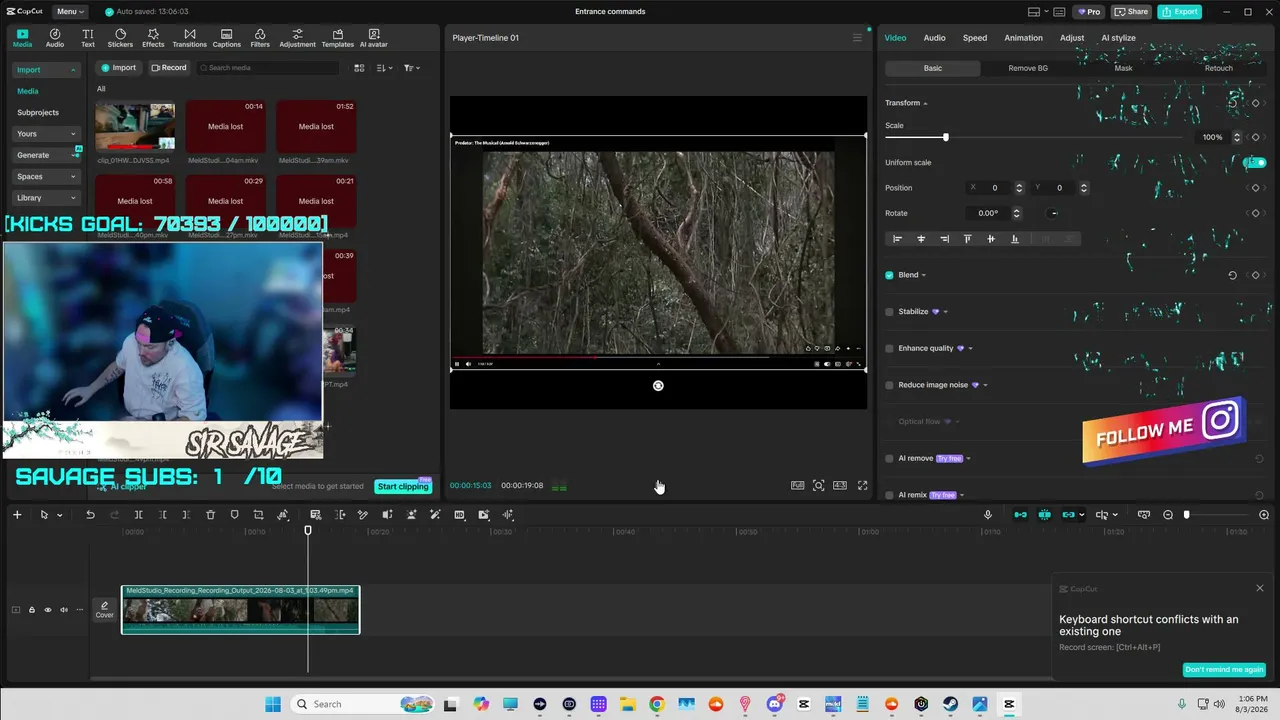
Task: Enable the Reduce image noise checkbox
Action: [889, 385]
